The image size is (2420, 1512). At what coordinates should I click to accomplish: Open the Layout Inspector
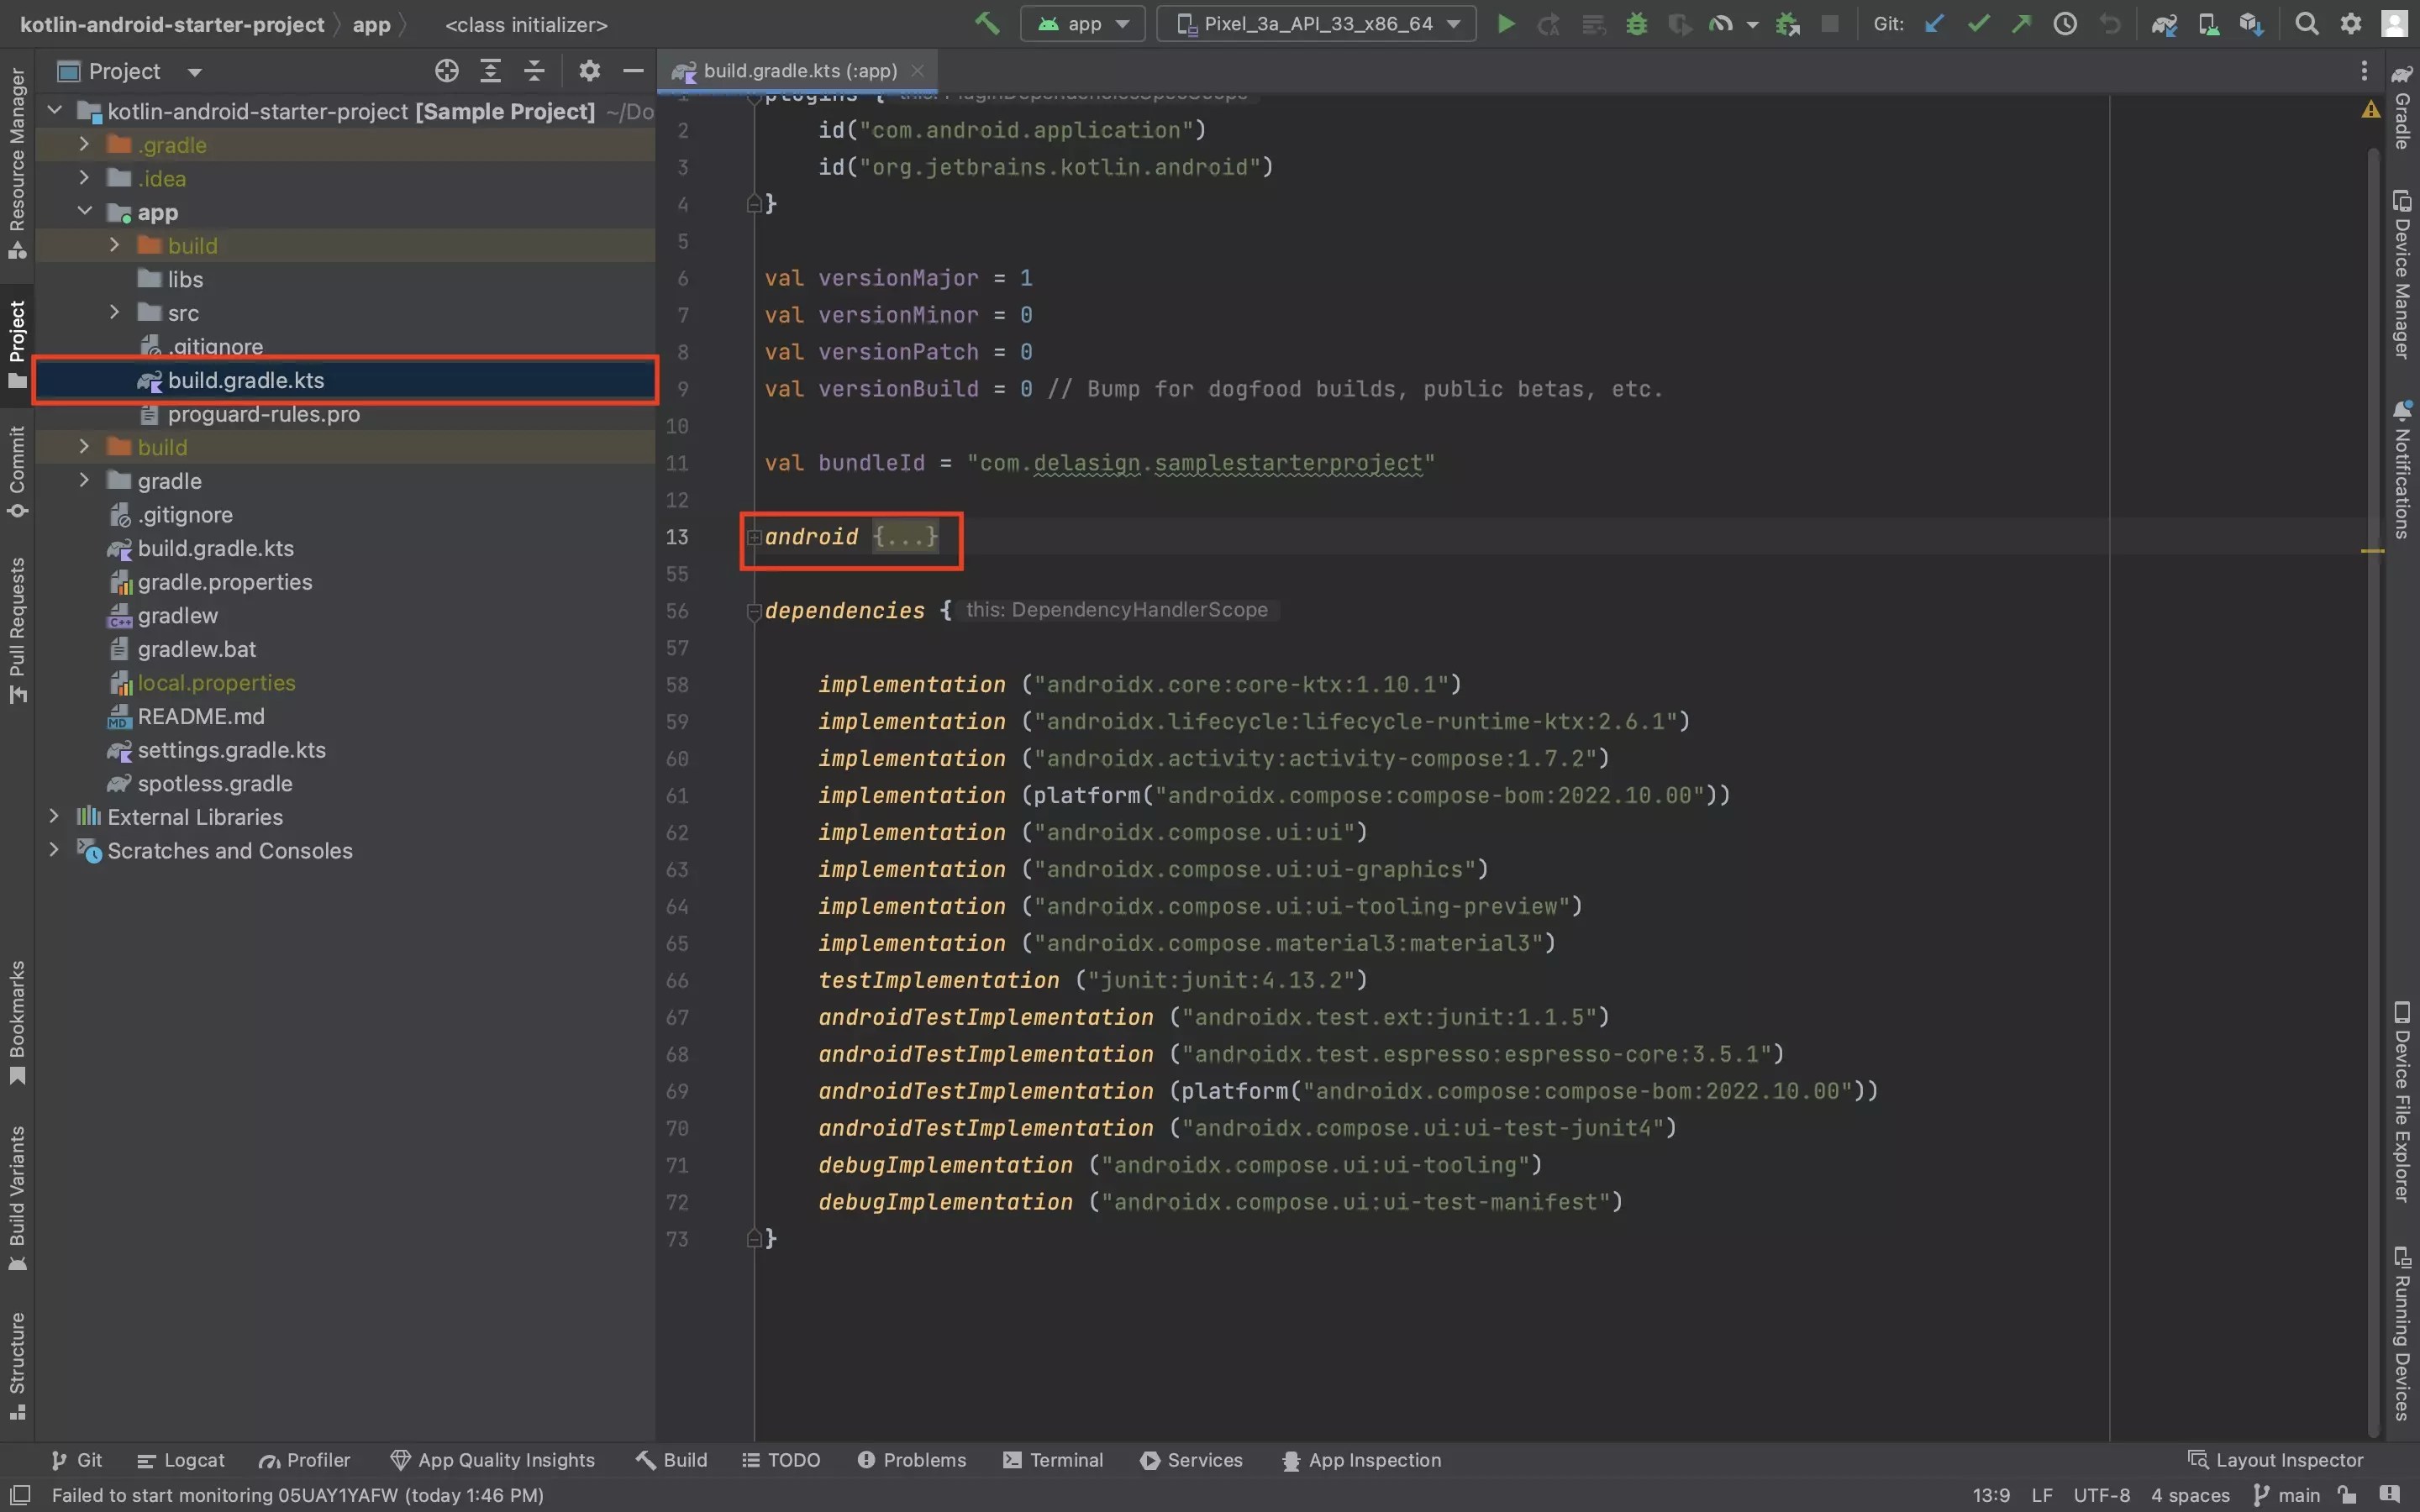click(x=2289, y=1460)
